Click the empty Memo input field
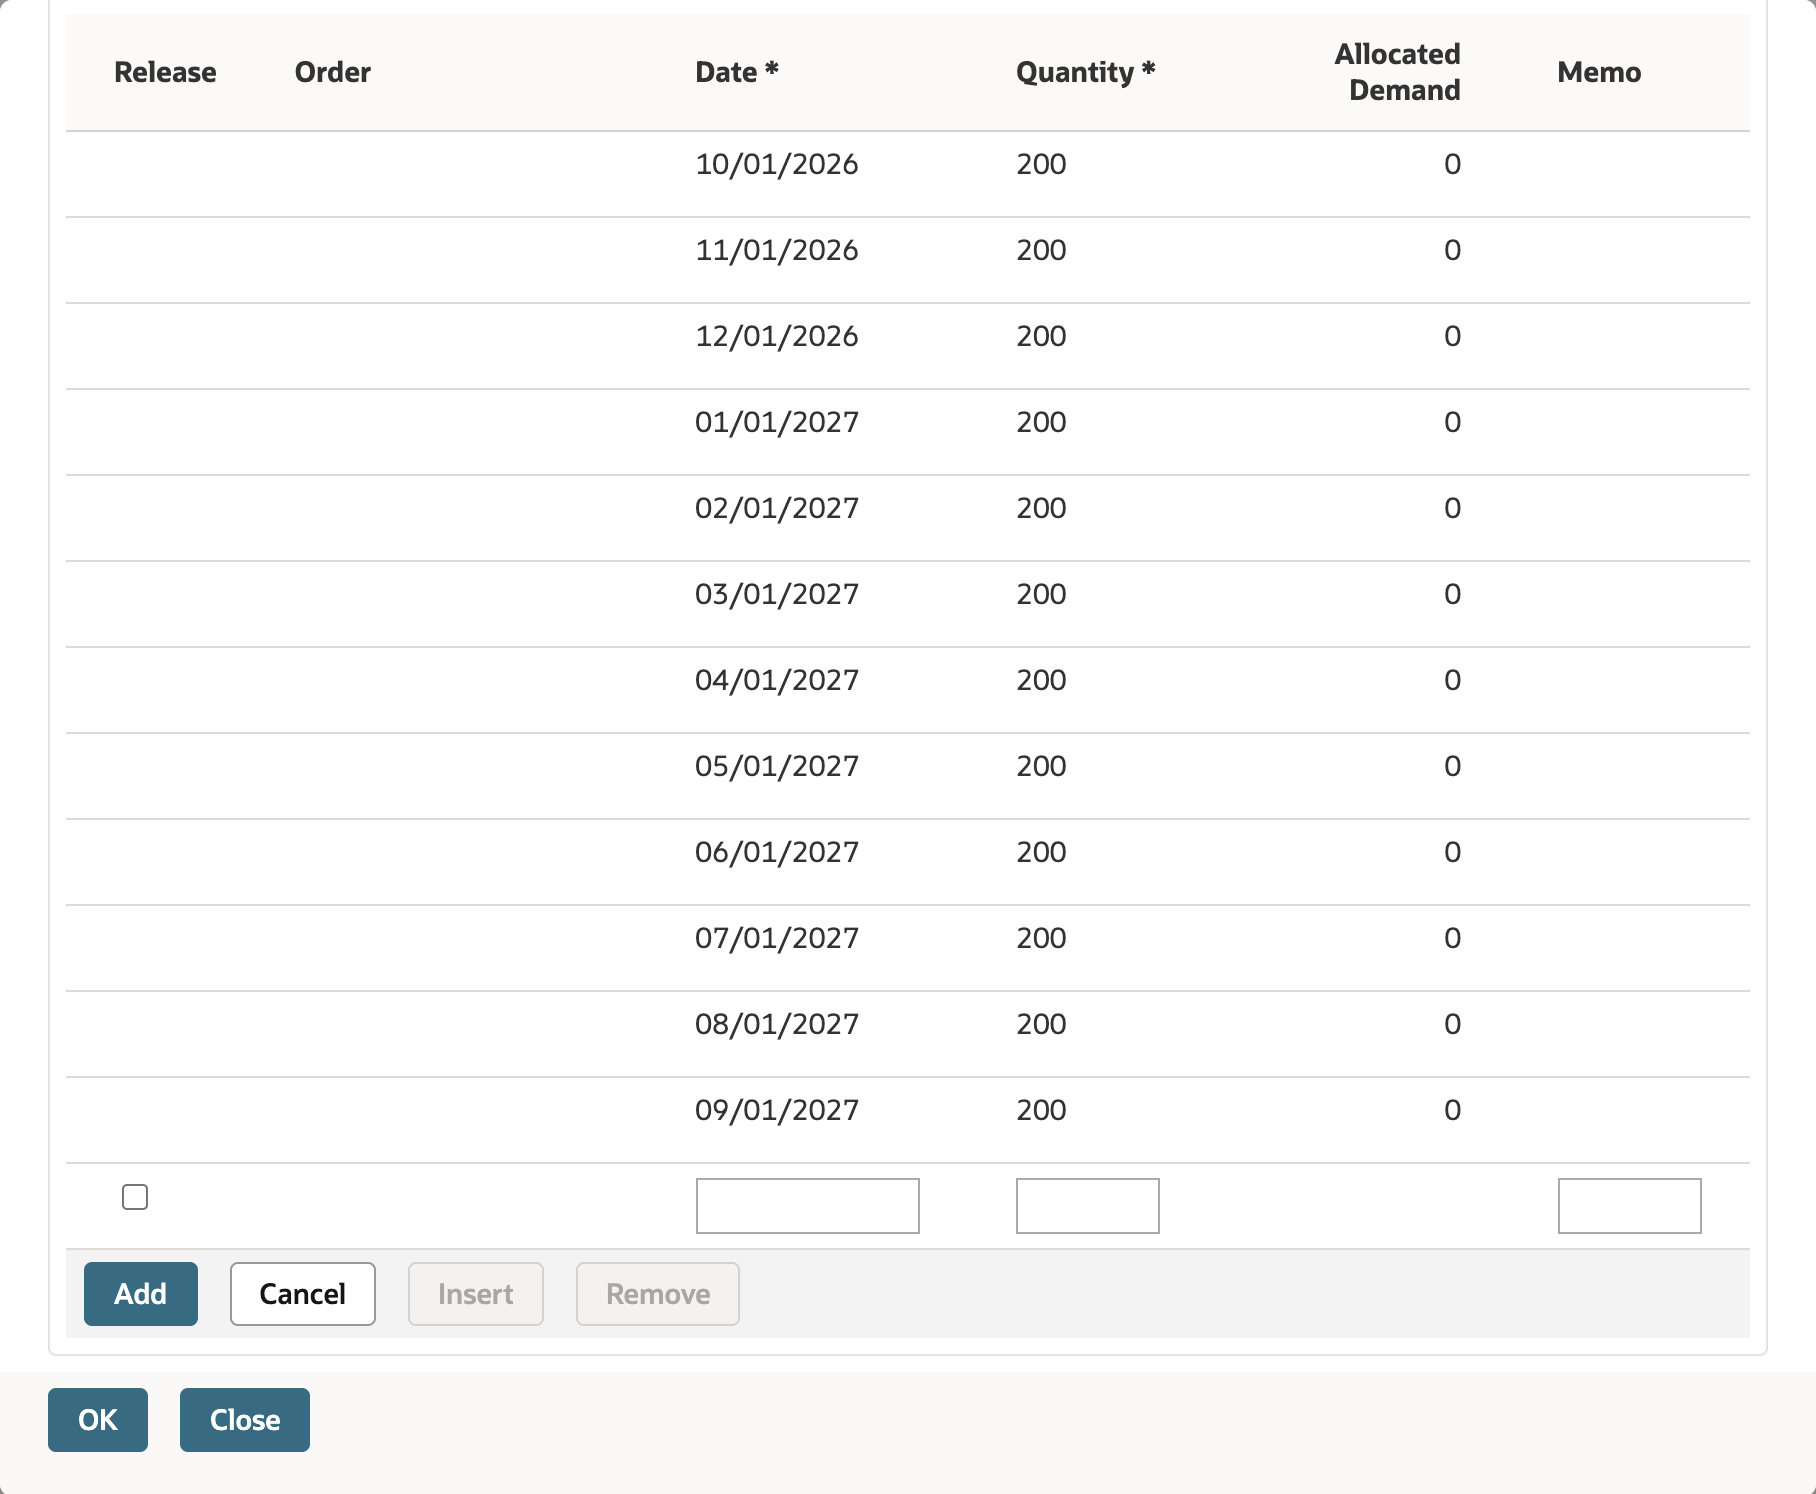The image size is (1816, 1494). coord(1630,1206)
